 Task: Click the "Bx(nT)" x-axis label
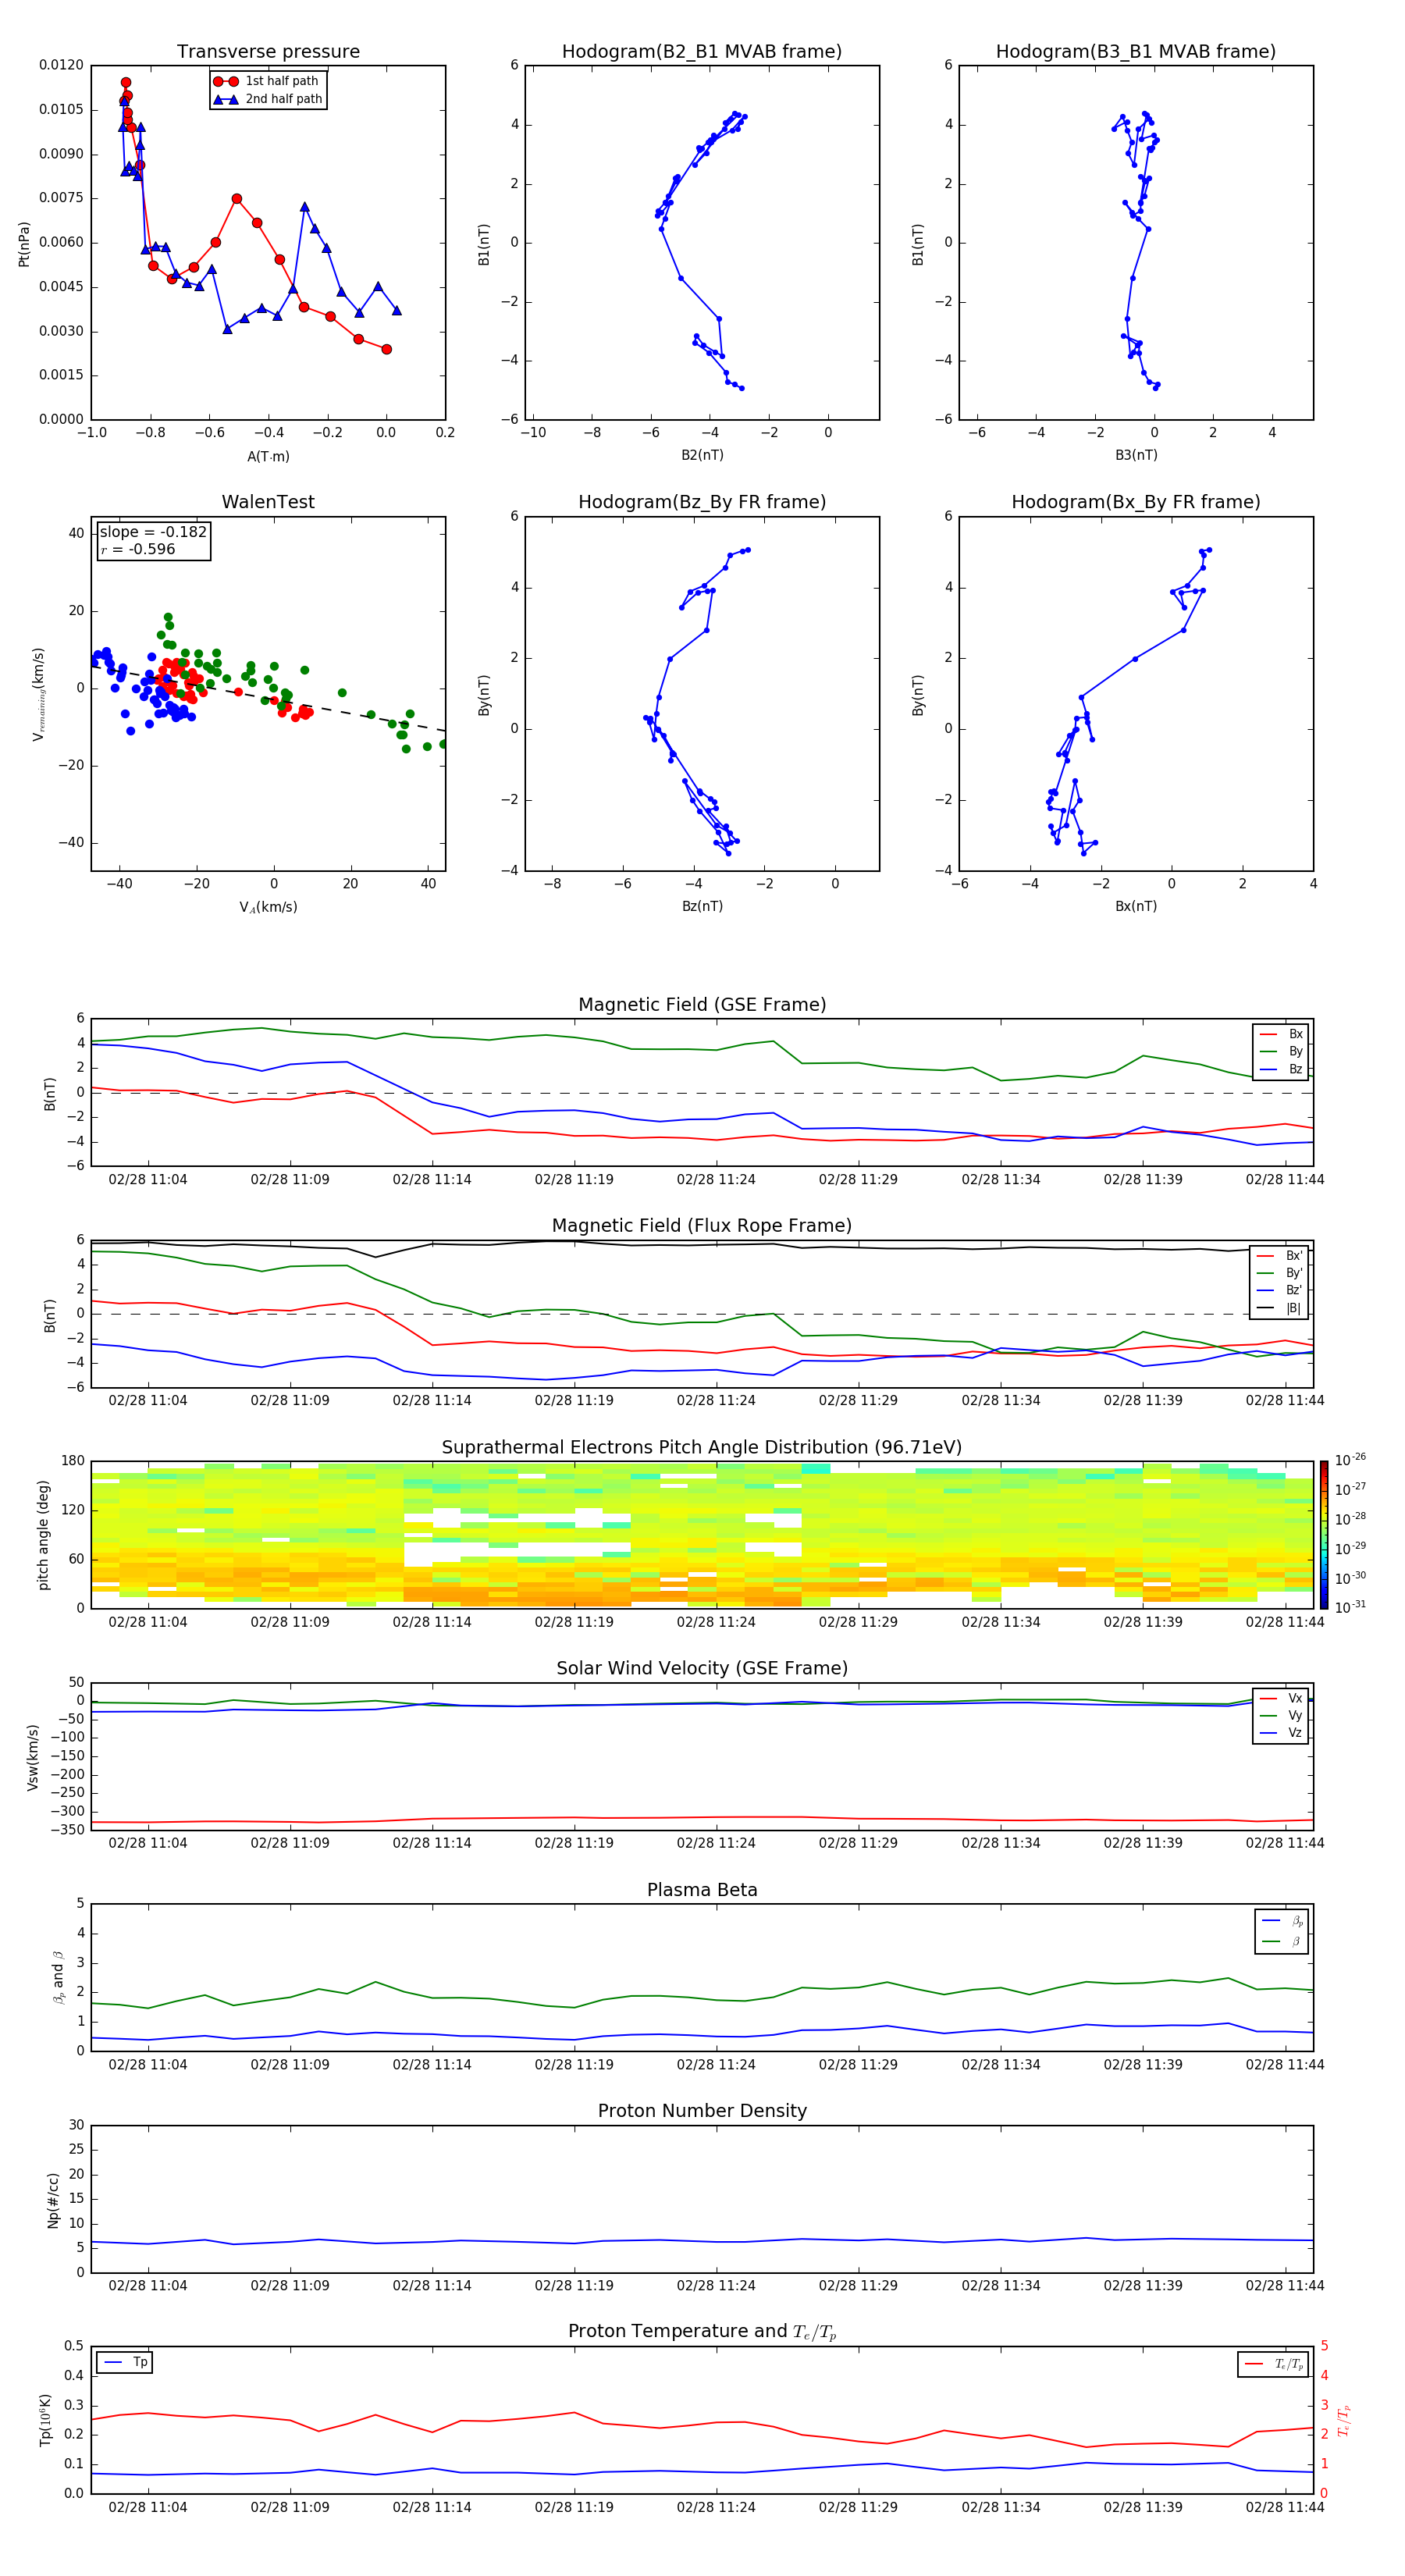1136,906
